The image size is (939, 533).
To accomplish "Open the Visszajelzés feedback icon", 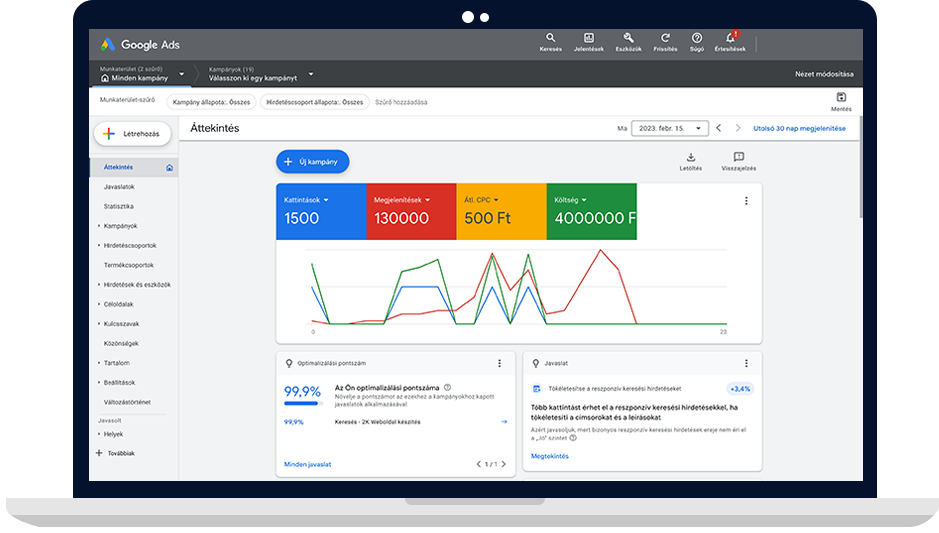I will click(x=738, y=158).
